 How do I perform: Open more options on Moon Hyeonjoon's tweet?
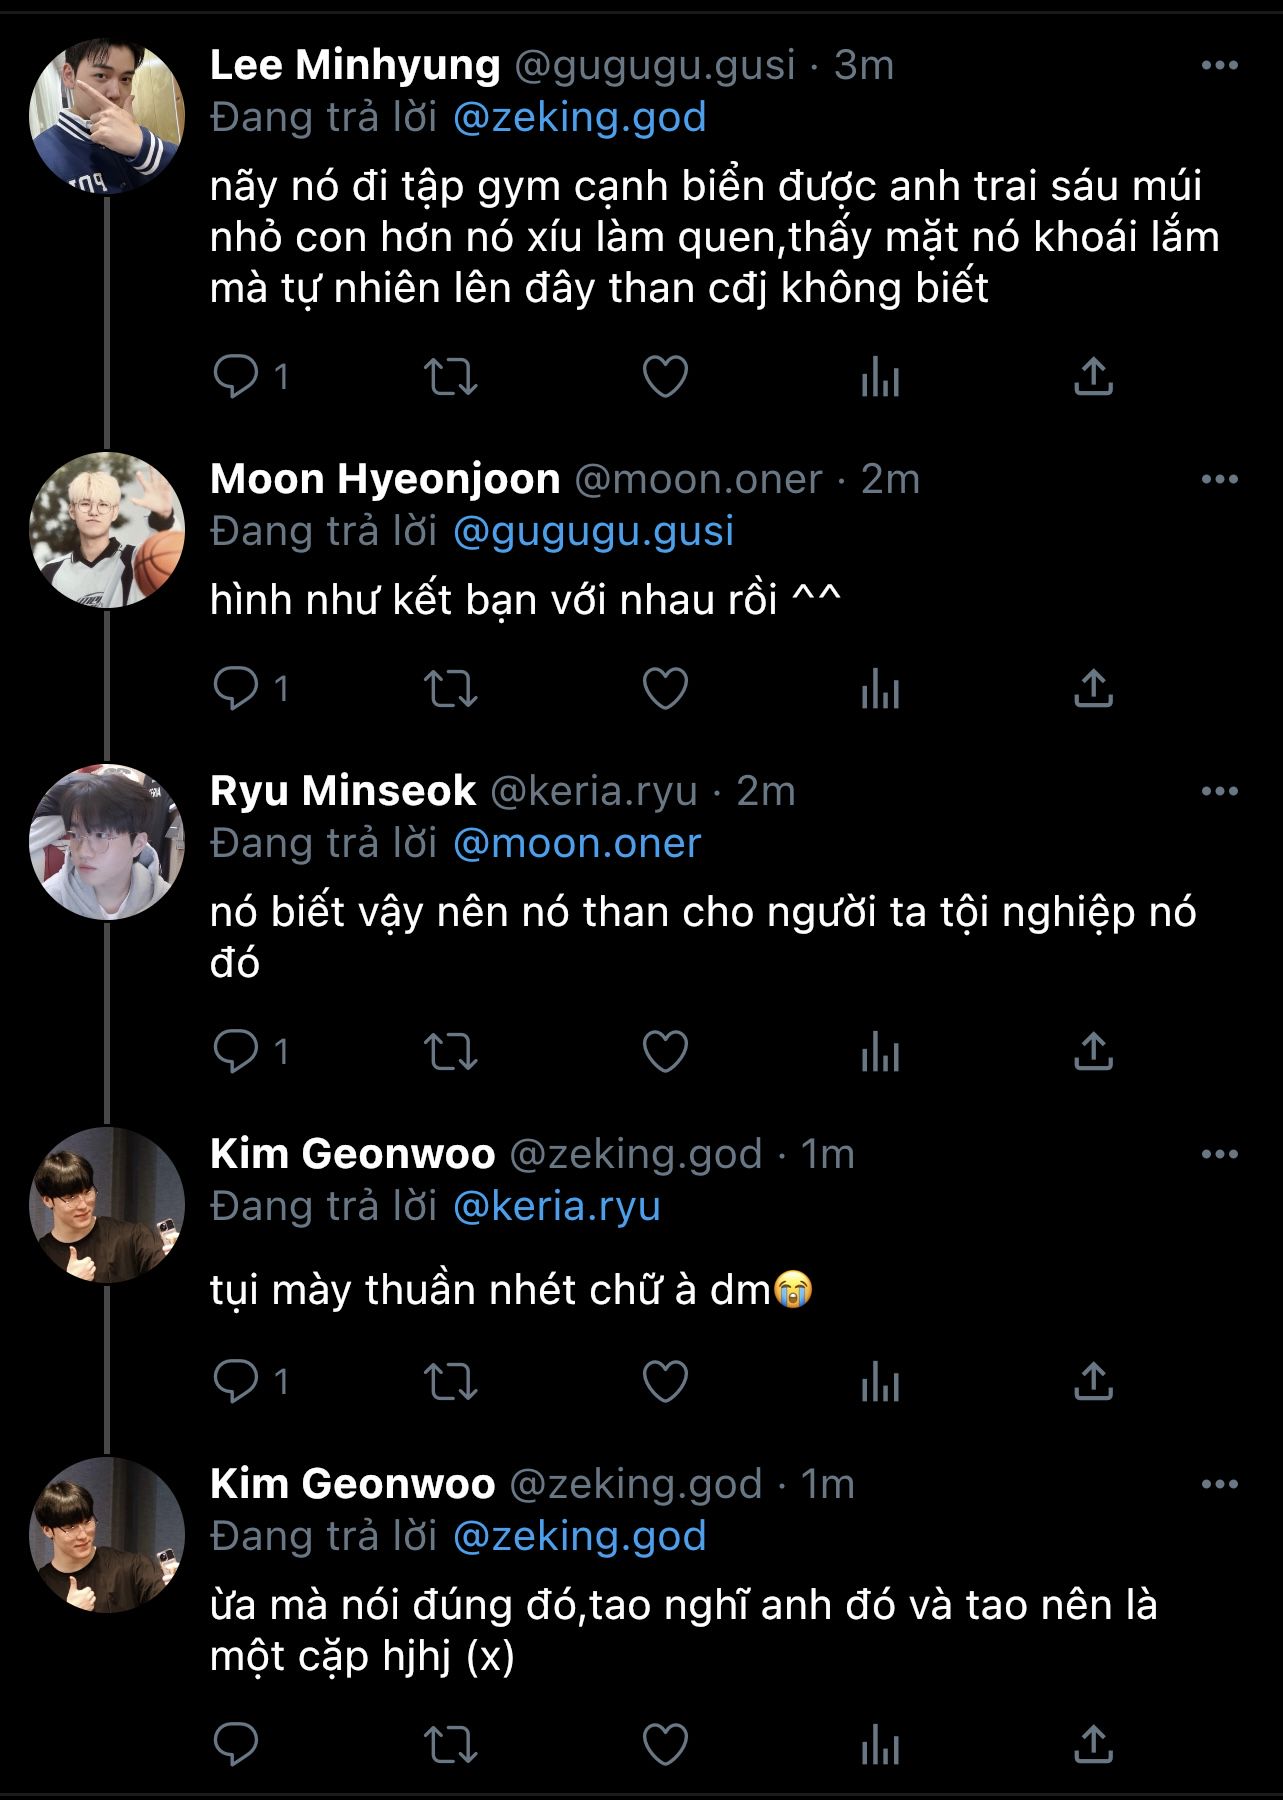1219,479
